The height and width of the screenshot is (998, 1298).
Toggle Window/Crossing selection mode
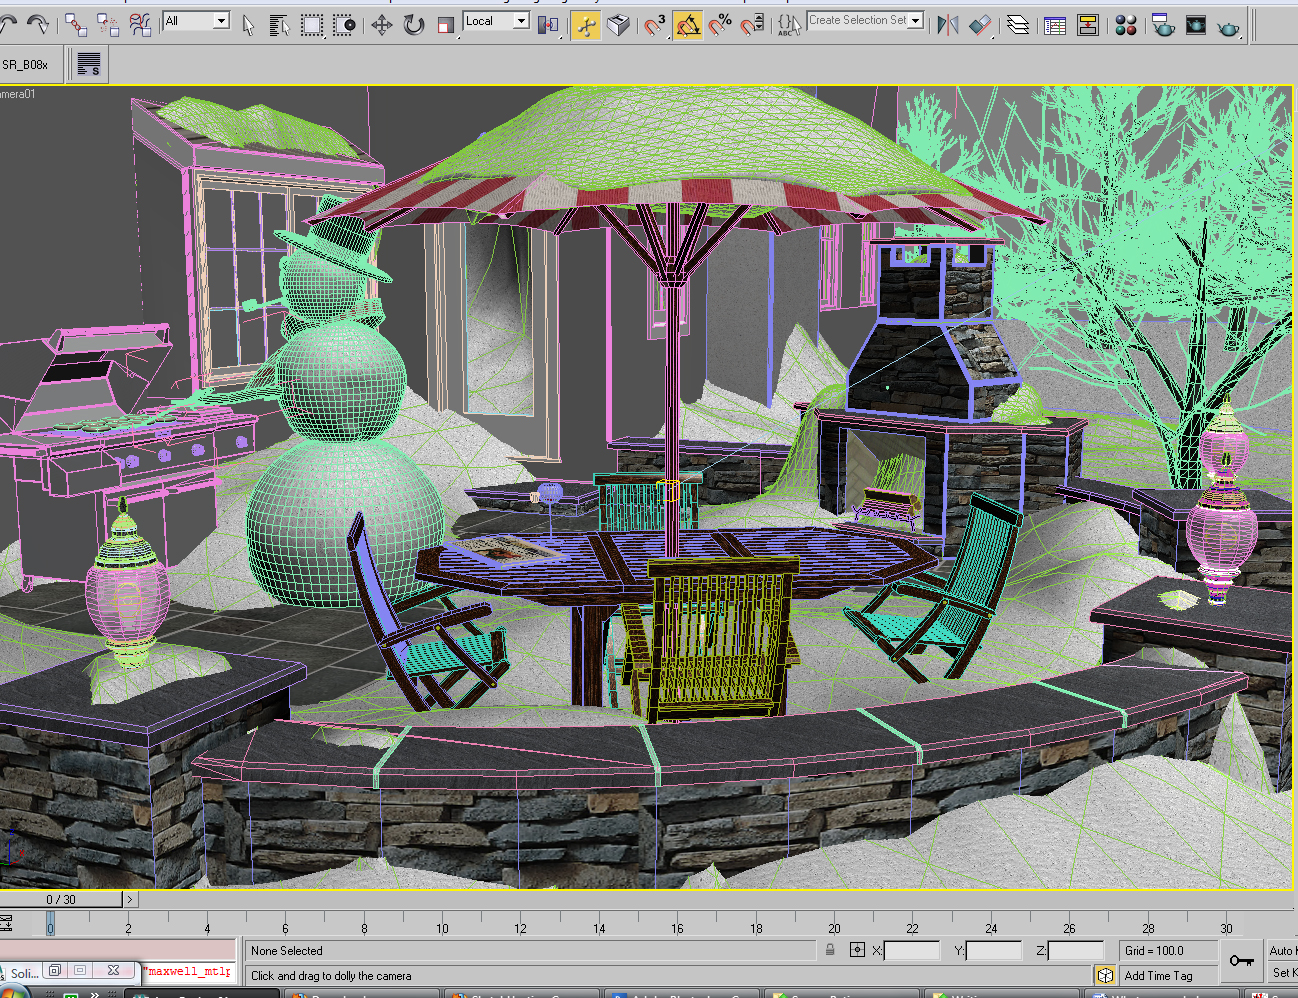pos(344,24)
